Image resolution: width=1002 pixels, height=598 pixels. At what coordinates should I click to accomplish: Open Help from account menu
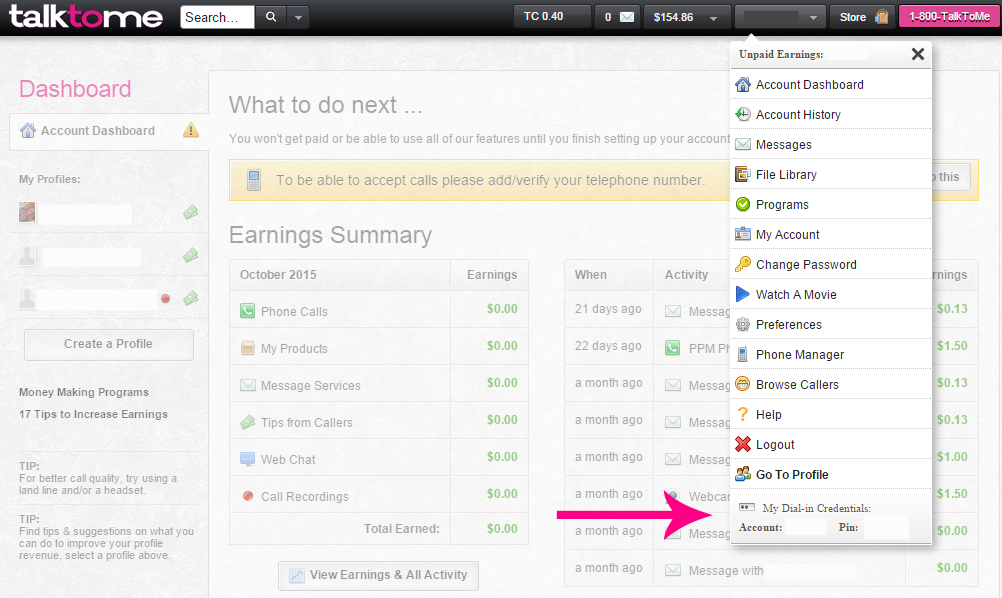pos(831,415)
